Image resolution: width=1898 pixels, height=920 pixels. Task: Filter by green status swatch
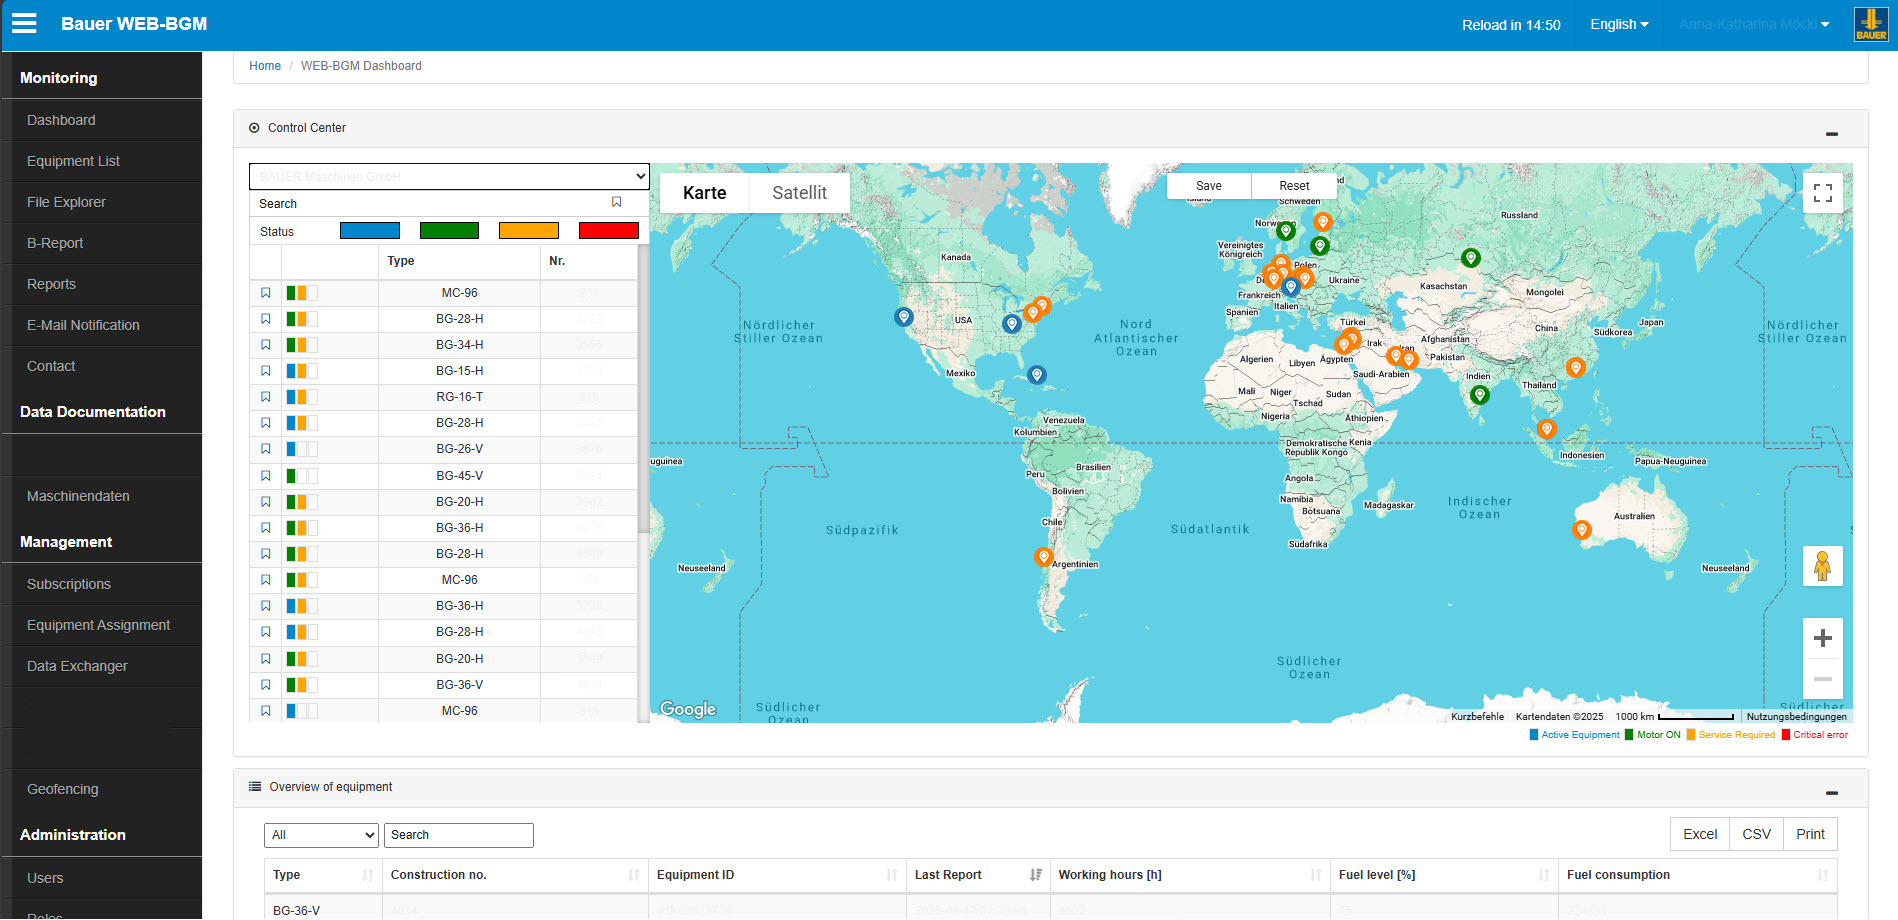click(449, 231)
